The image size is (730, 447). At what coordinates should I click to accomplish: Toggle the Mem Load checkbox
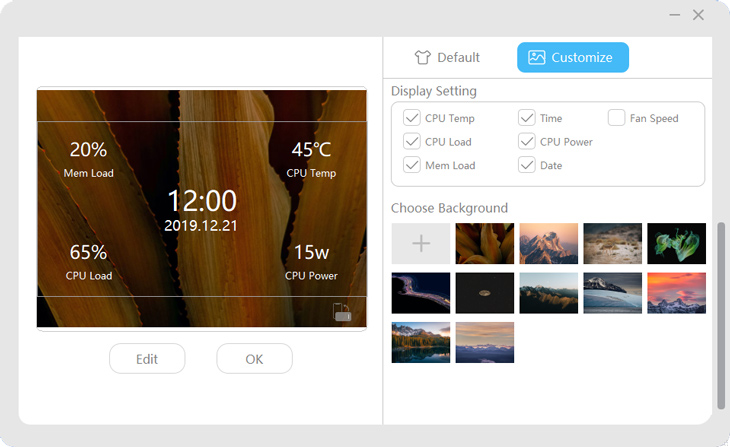point(412,165)
